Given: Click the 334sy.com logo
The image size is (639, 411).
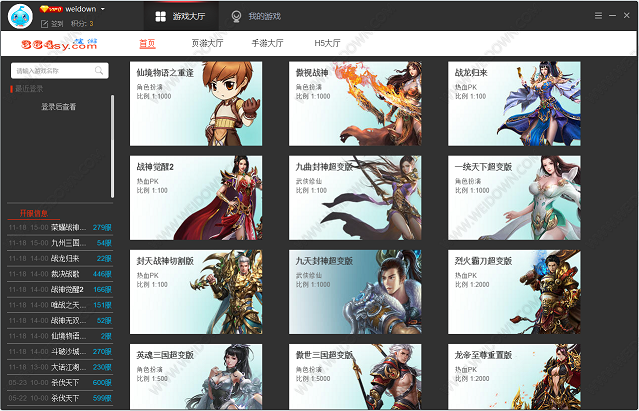Looking at the screenshot, I should click(59, 44).
